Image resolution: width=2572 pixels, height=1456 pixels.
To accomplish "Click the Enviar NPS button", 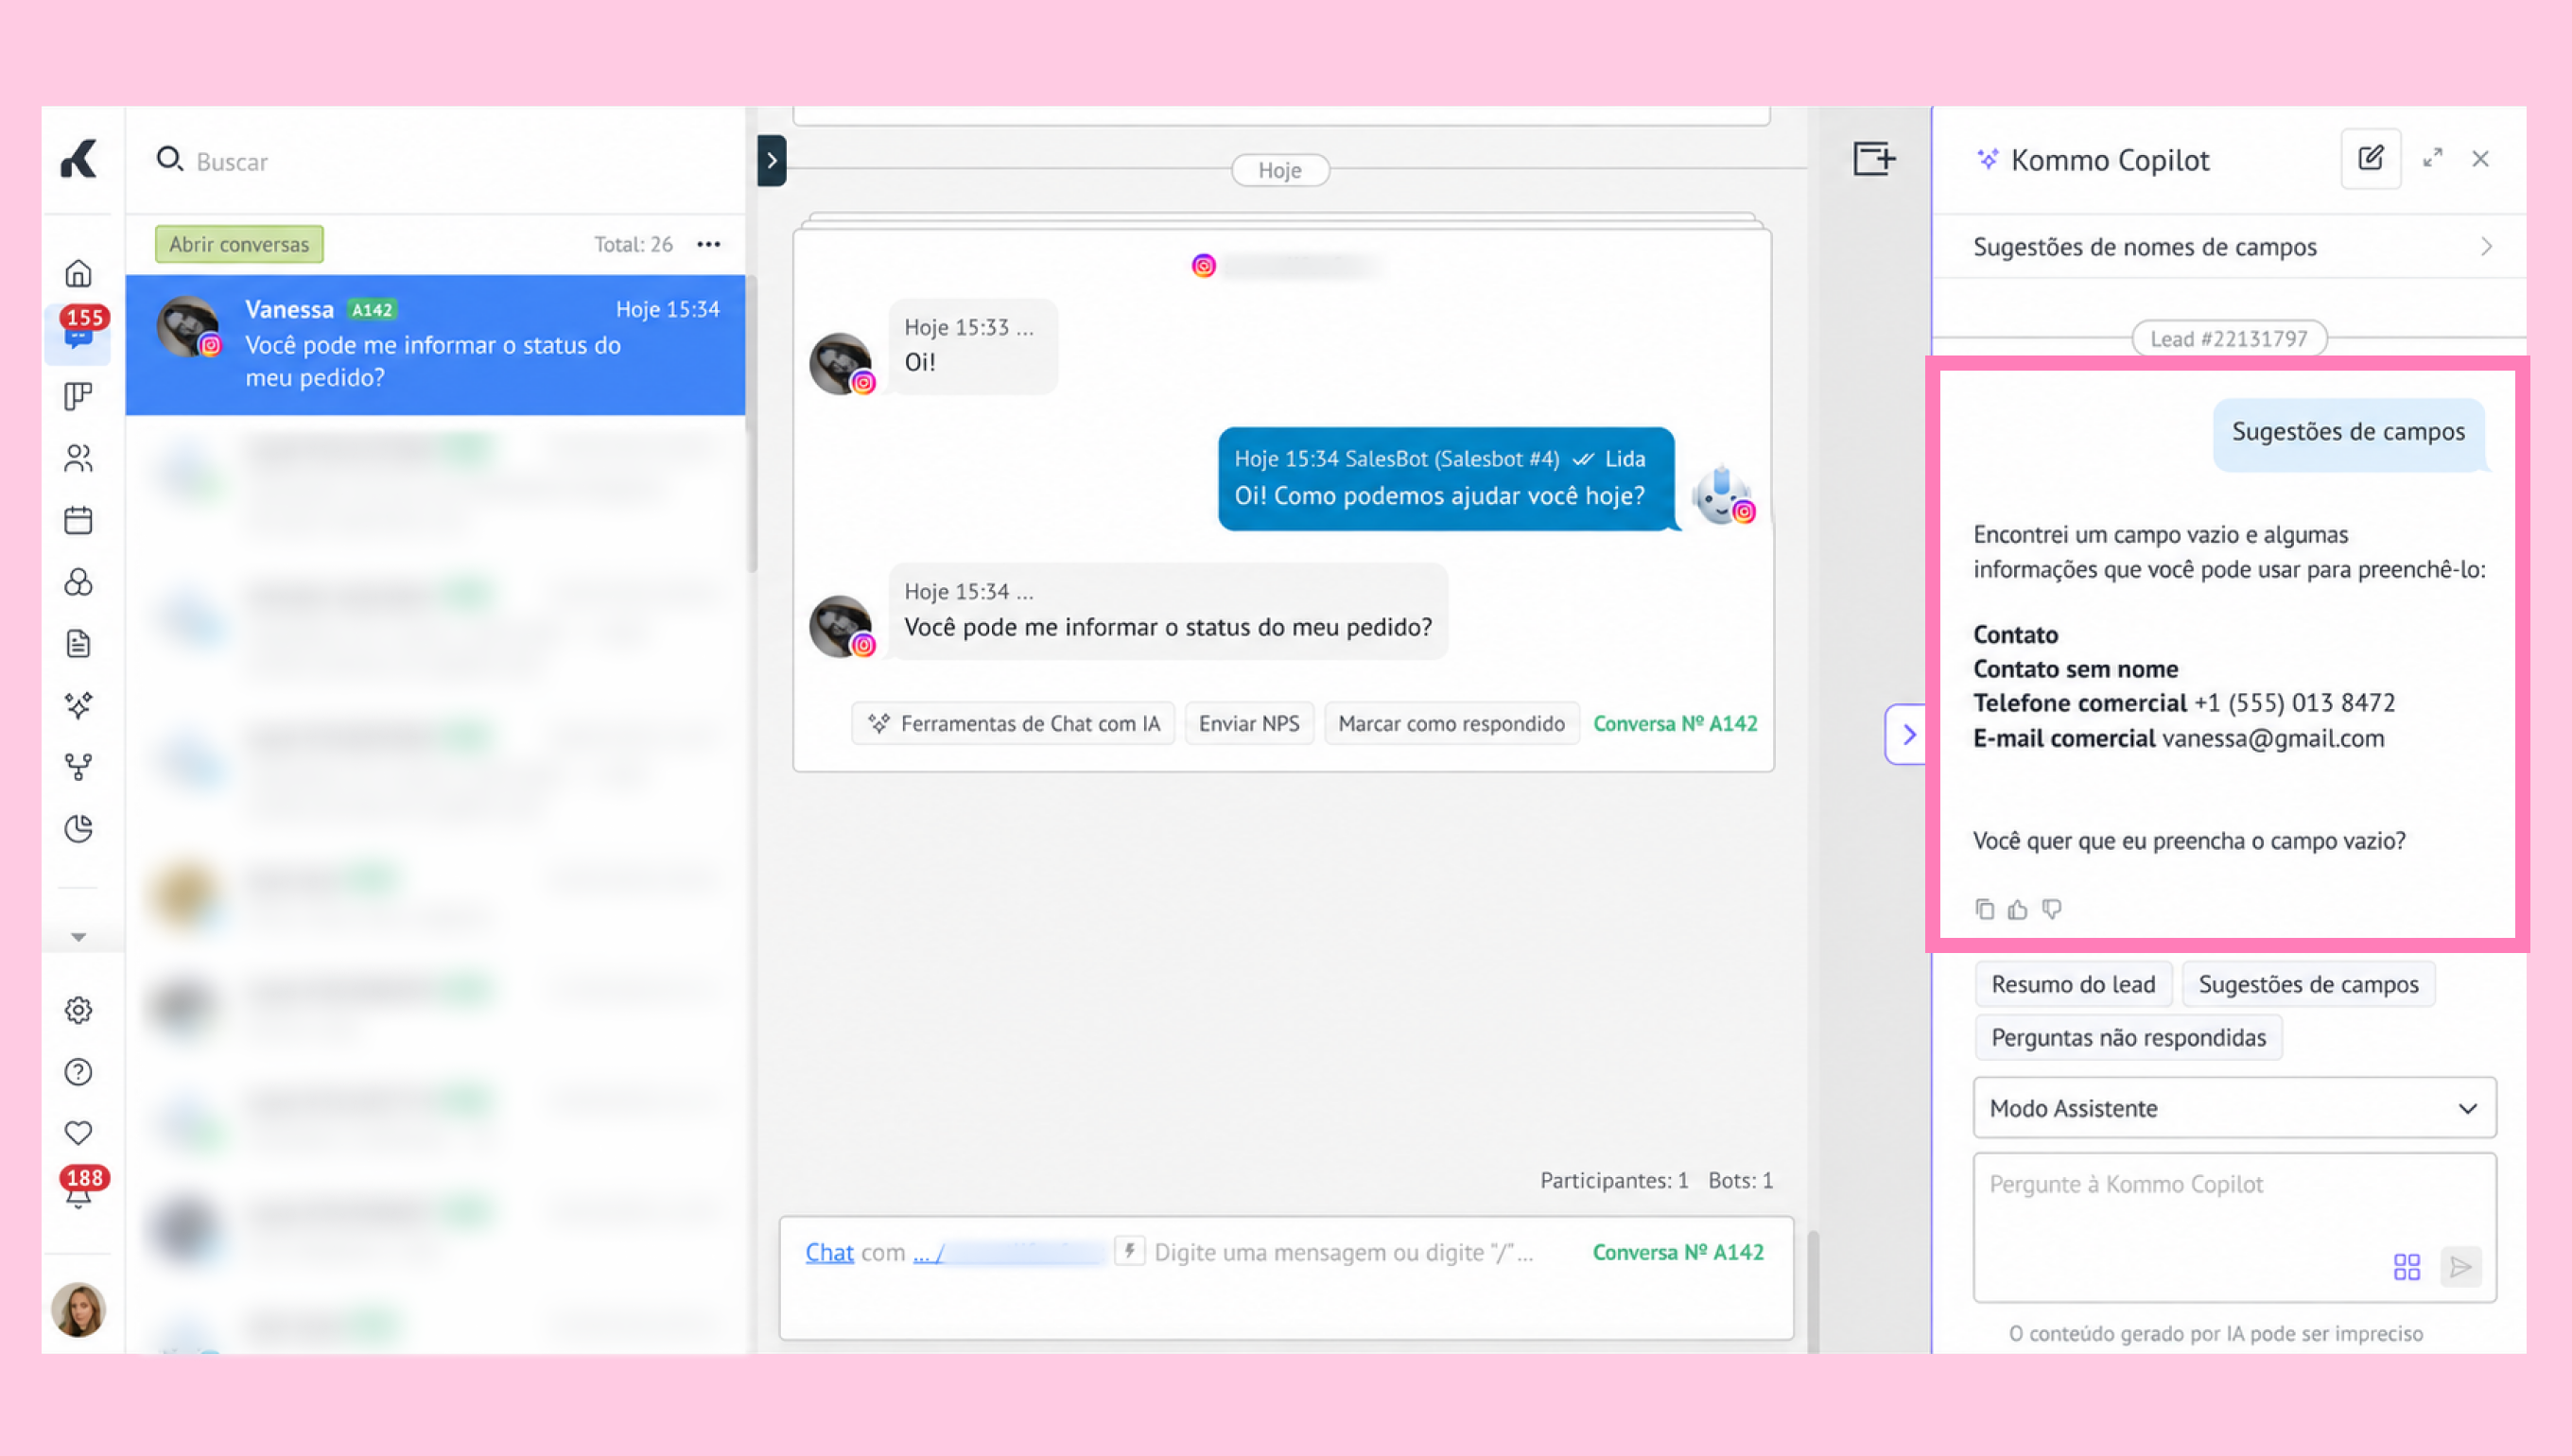I will click(1249, 723).
